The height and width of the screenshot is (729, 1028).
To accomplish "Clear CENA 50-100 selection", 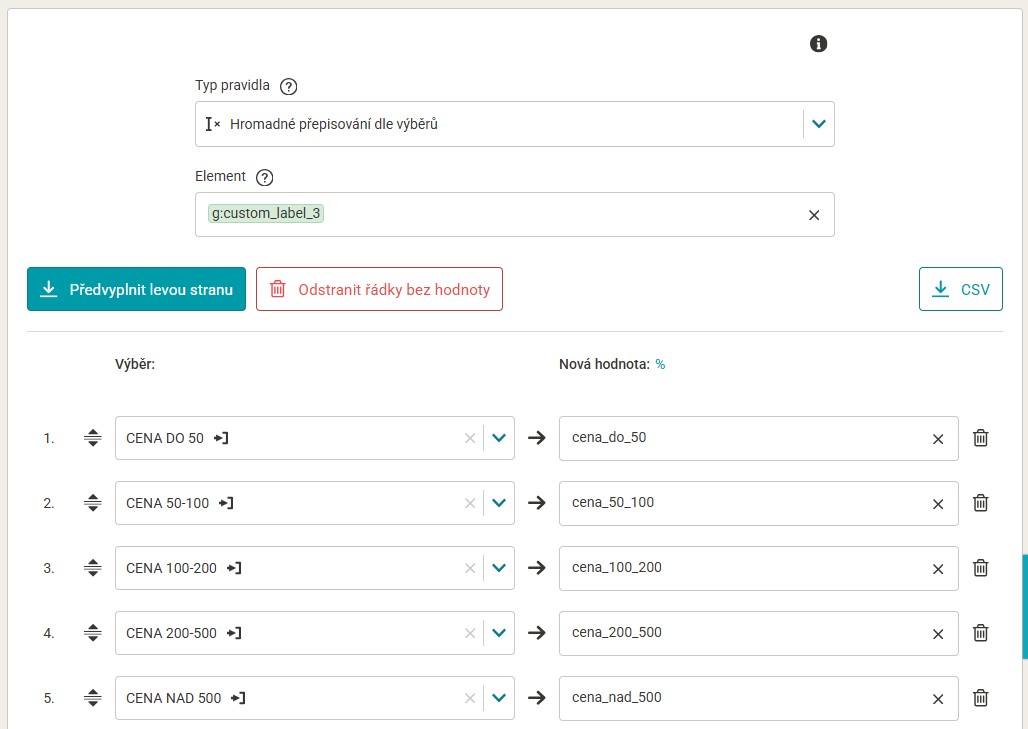I will (x=470, y=504).
